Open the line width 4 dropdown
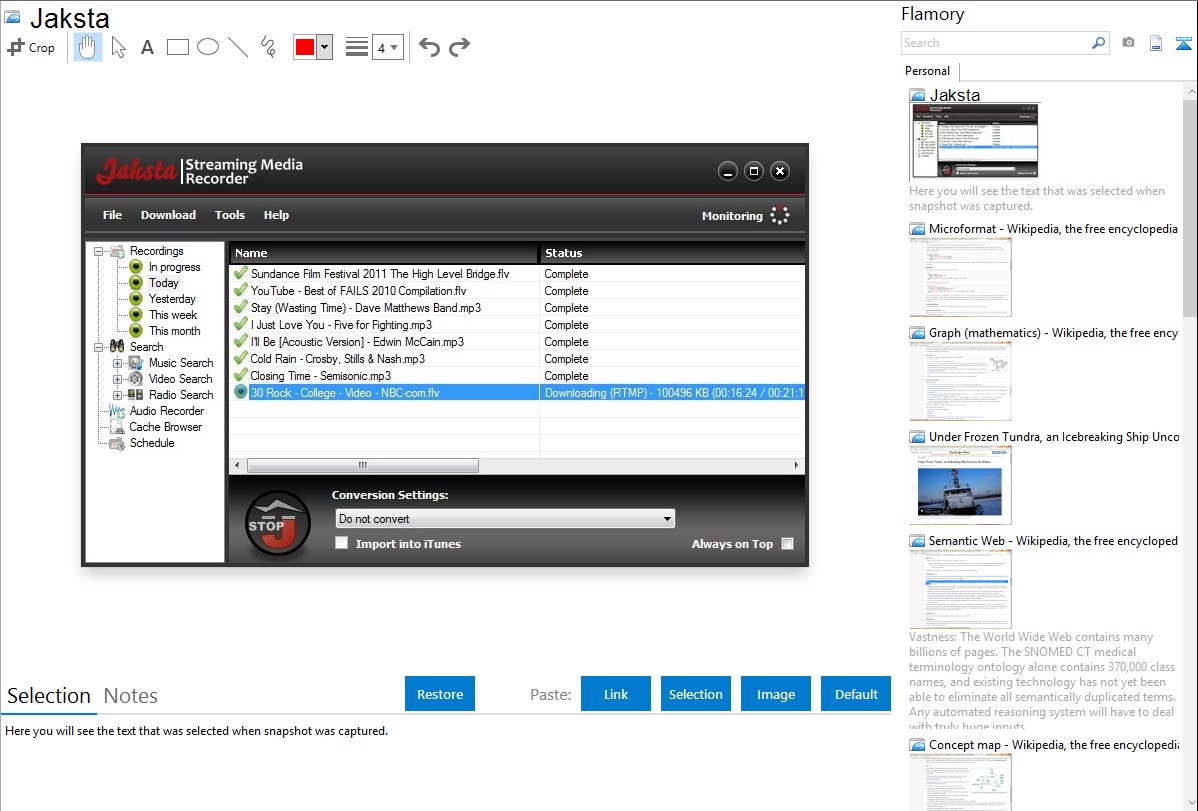1198x811 pixels. [x=388, y=47]
